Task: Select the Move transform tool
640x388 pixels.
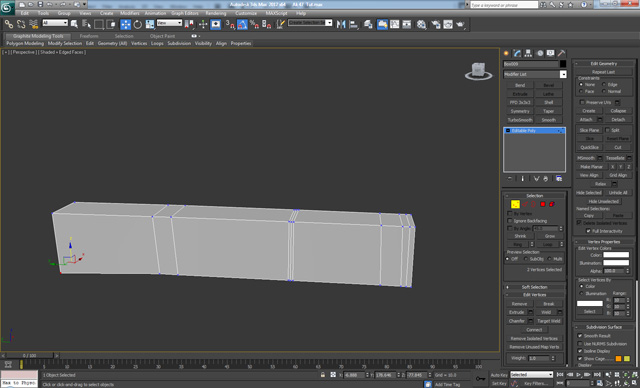Action: [126, 24]
